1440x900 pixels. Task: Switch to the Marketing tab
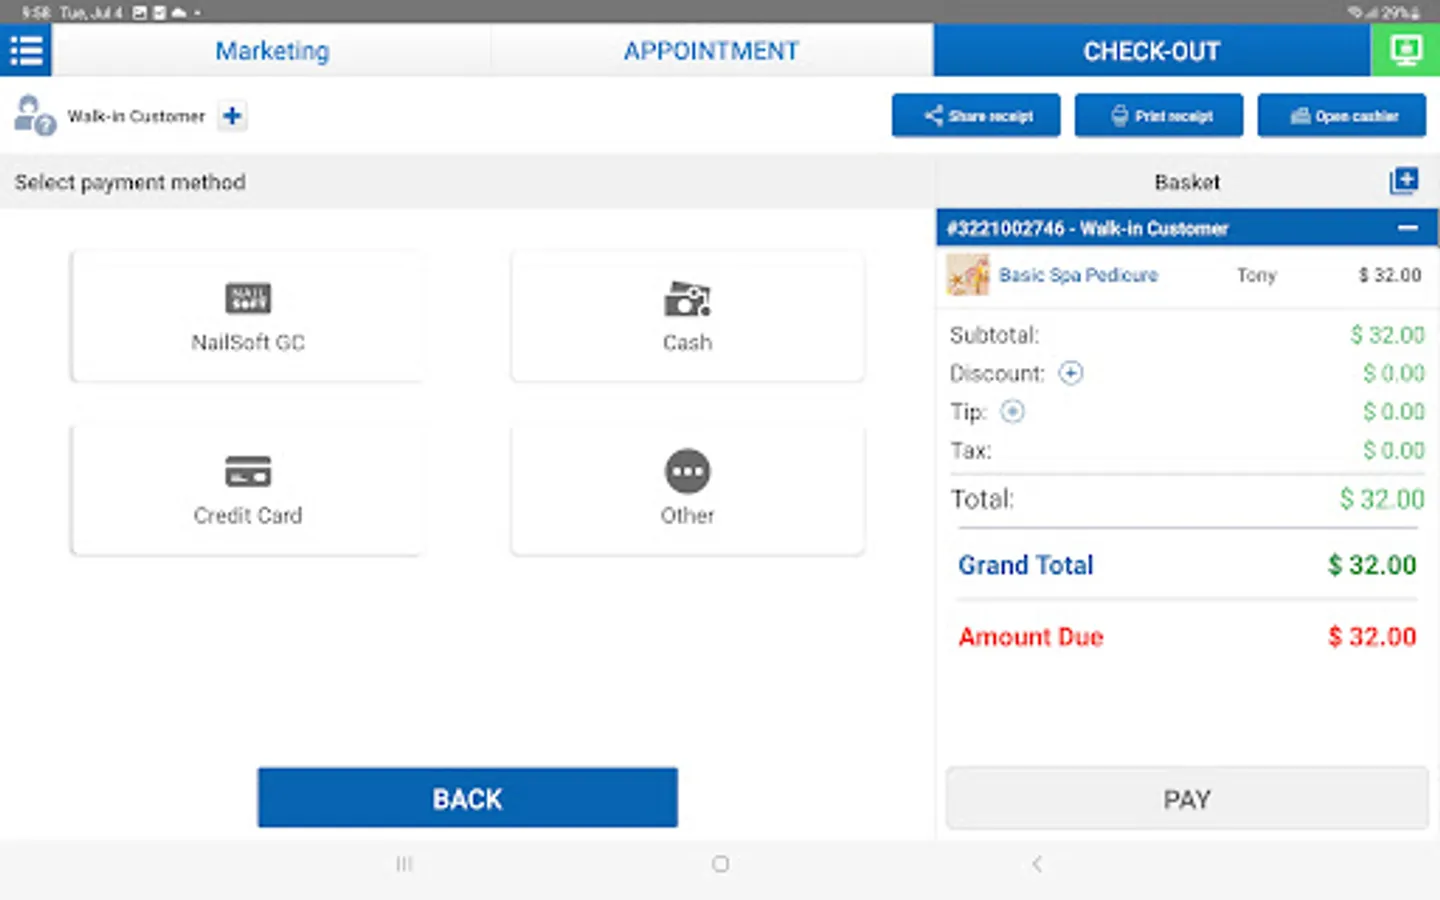coord(272,51)
